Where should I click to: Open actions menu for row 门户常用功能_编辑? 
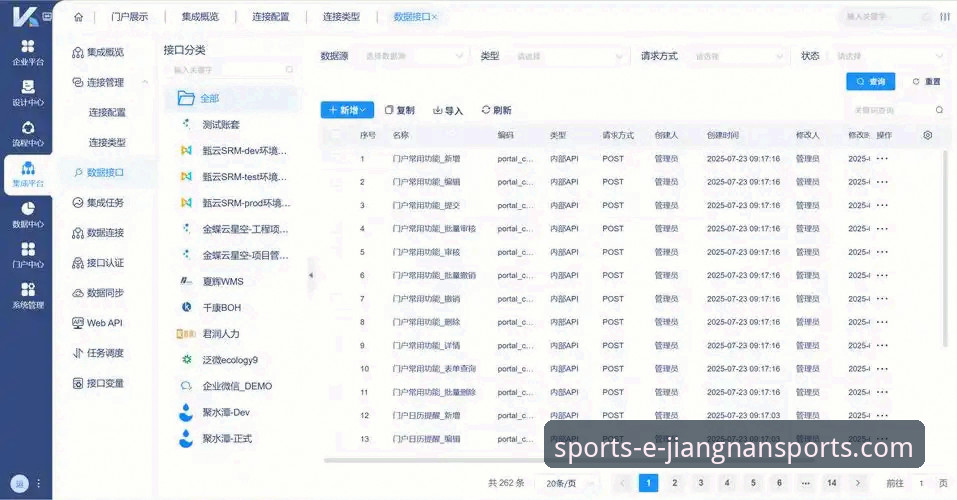882,182
